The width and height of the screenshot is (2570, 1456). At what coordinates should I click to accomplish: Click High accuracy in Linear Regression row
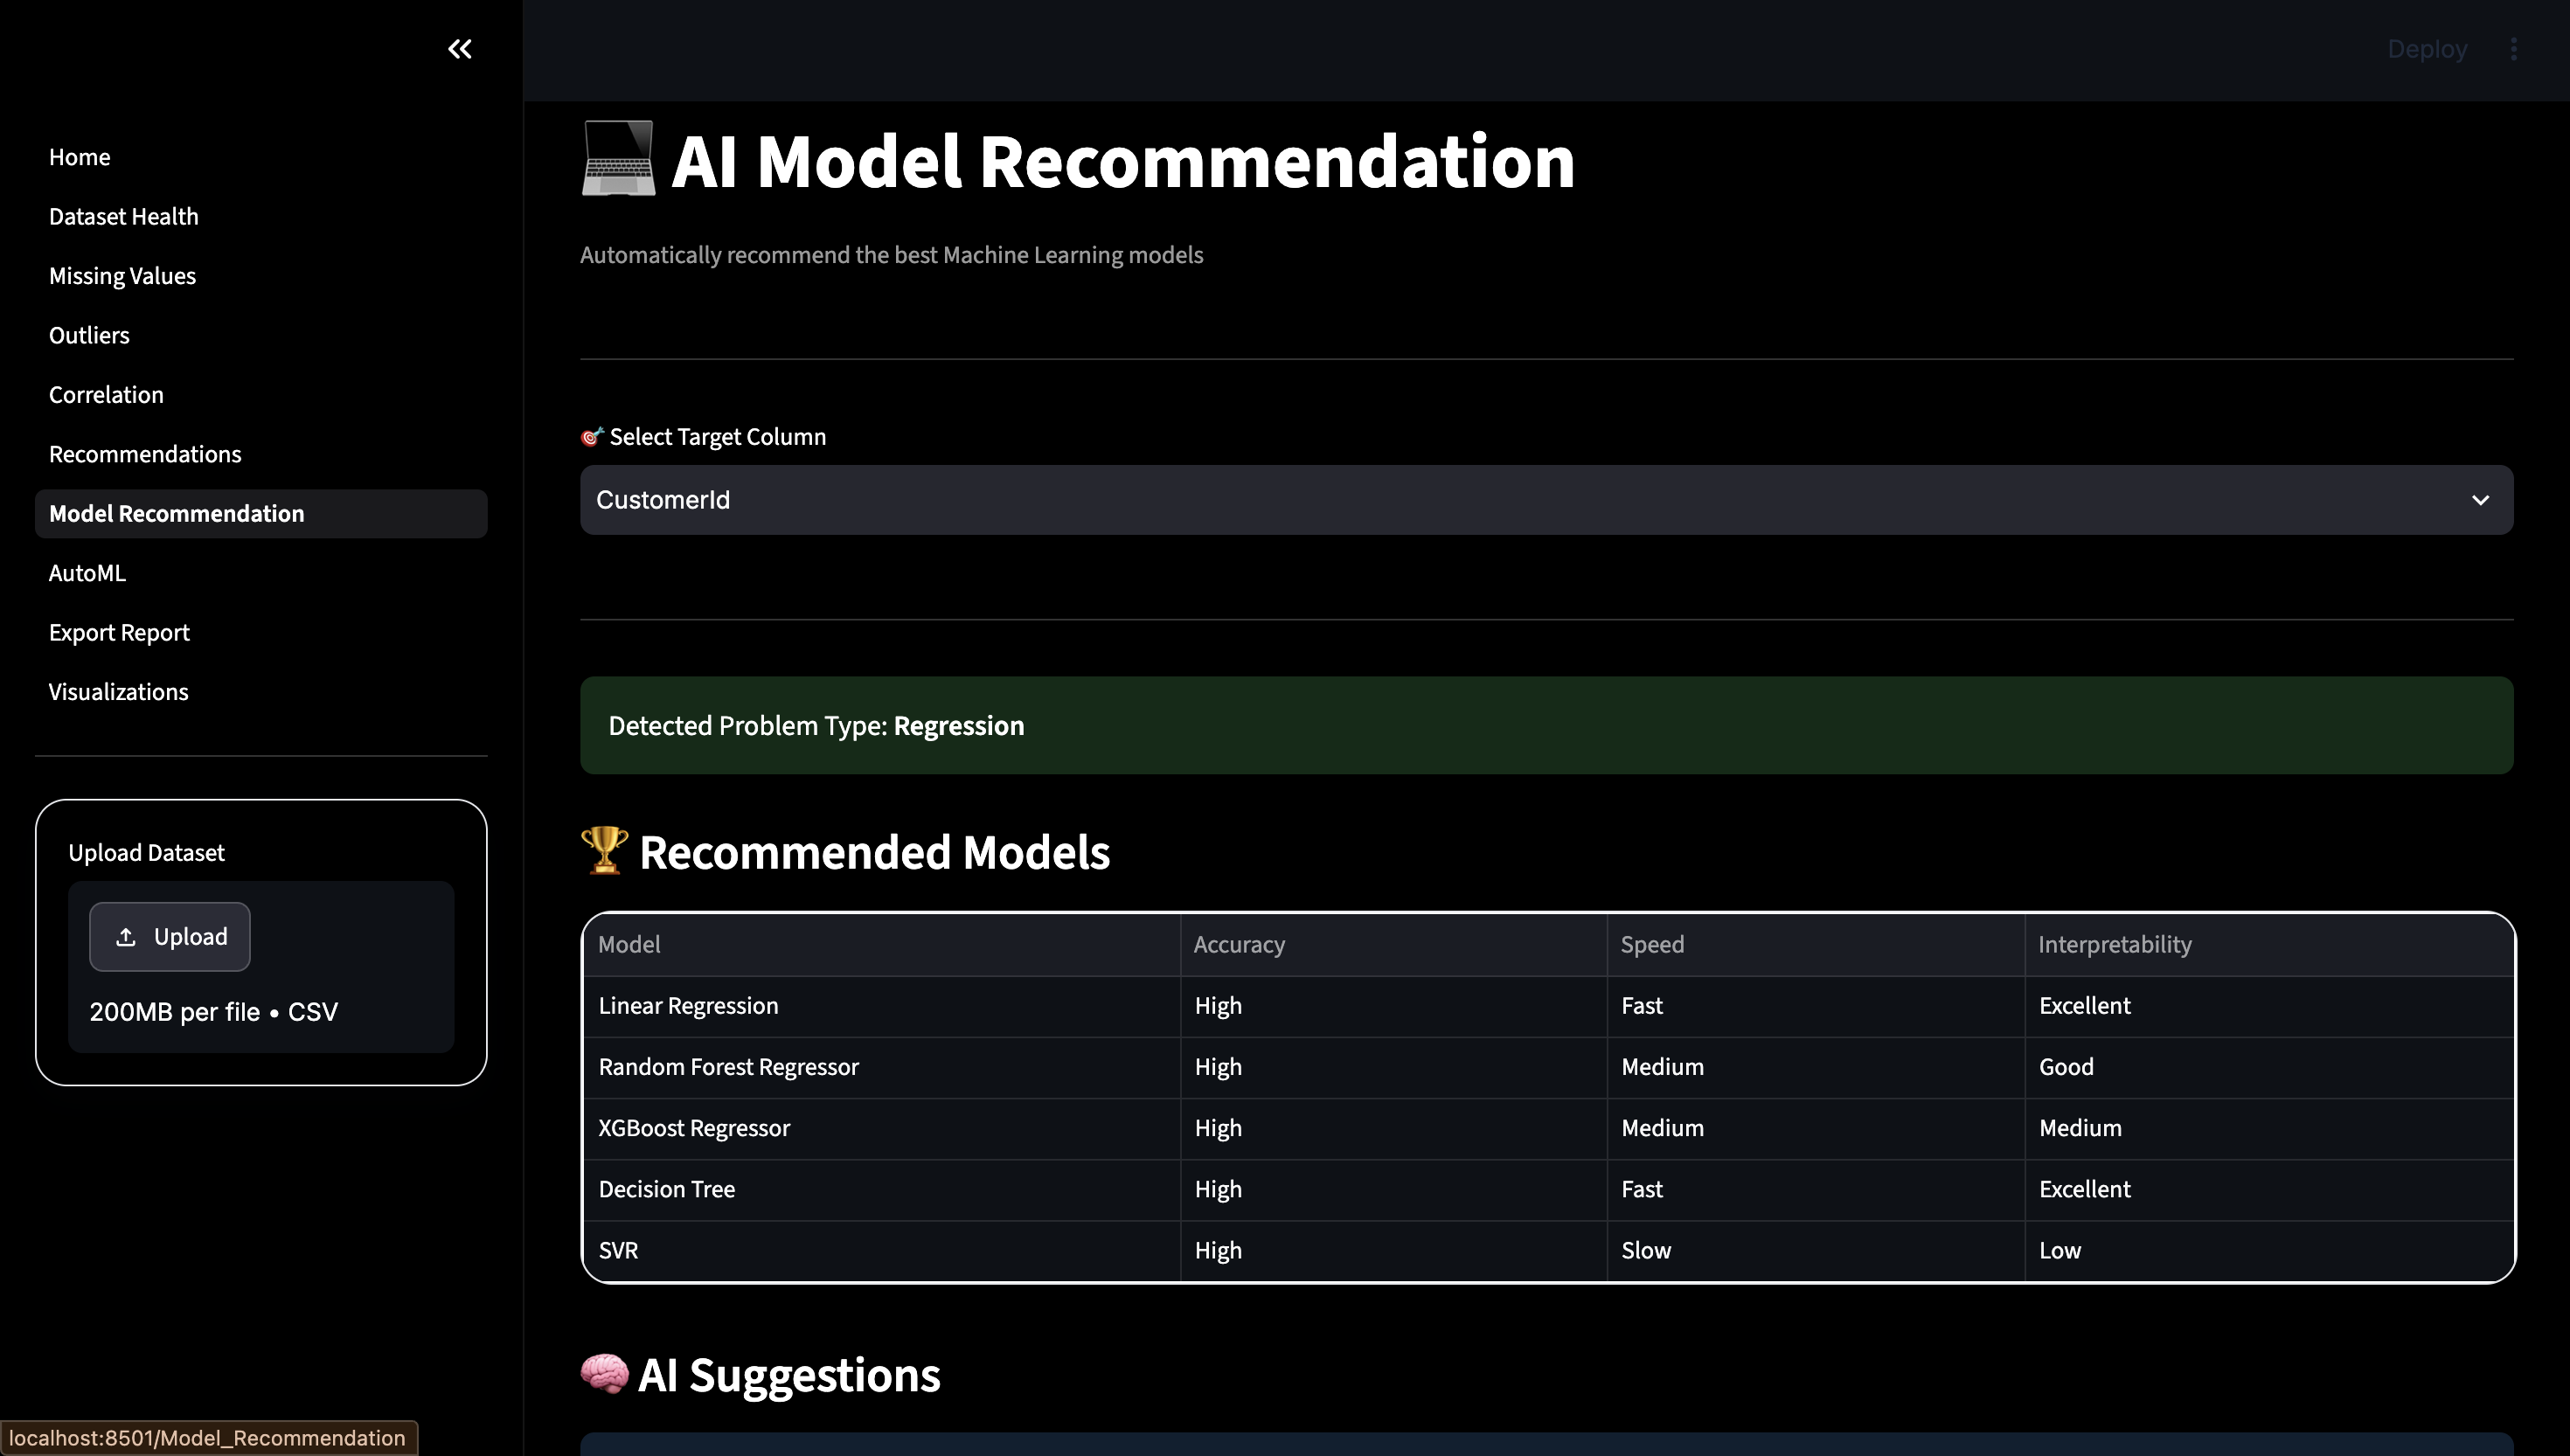coord(1394,1006)
